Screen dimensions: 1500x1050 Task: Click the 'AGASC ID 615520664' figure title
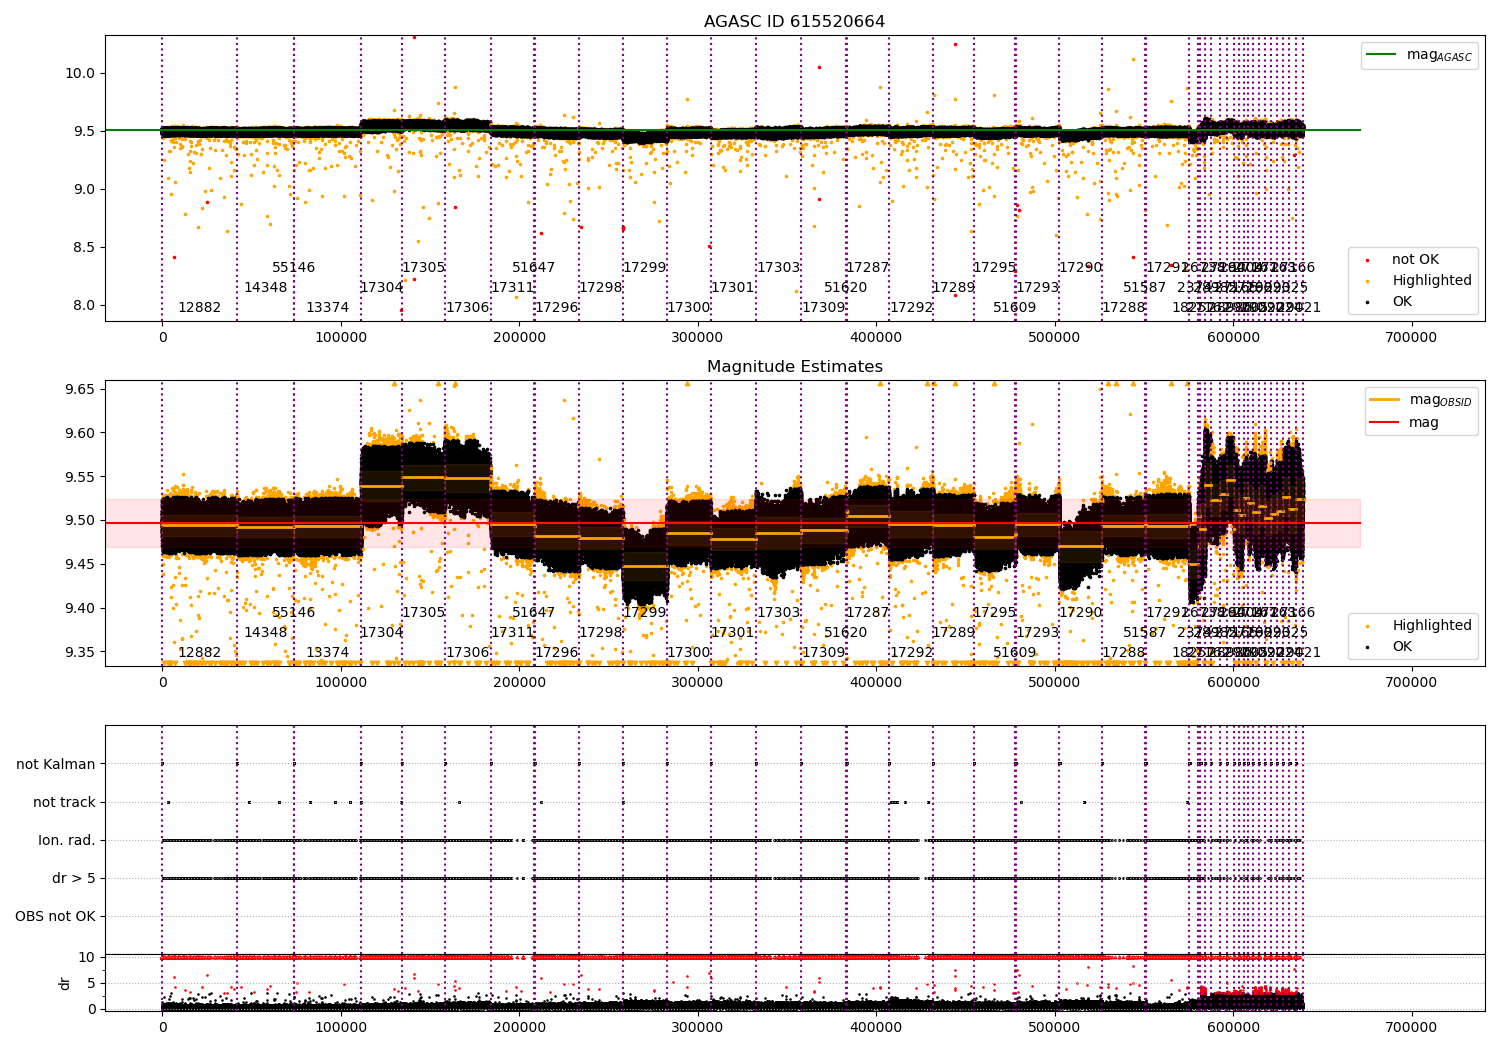tap(794, 22)
